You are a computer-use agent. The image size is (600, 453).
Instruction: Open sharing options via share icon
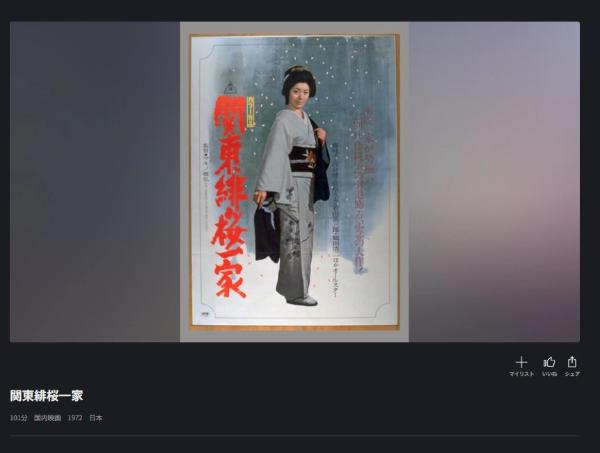pyautogui.click(x=572, y=362)
